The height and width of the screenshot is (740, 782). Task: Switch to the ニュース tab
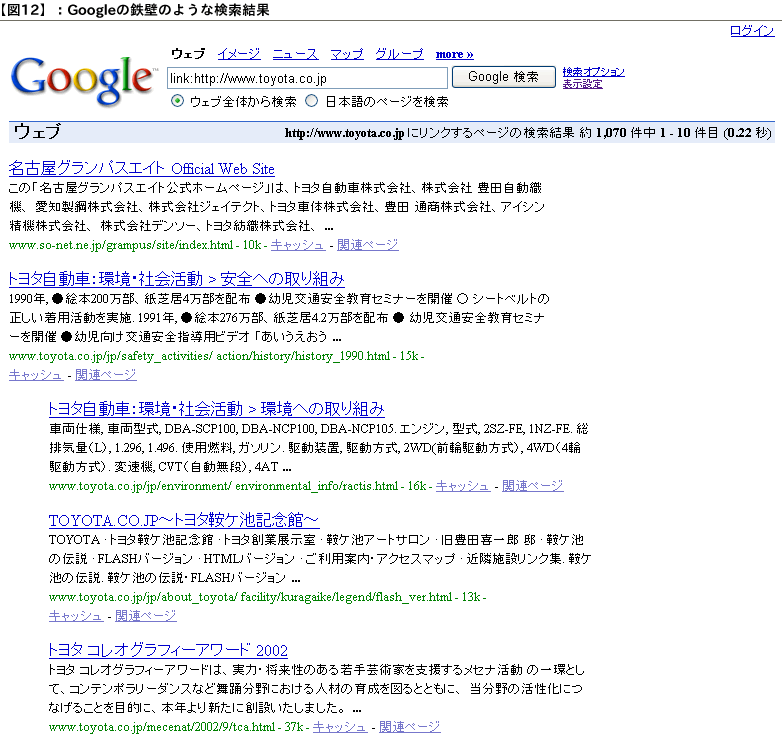click(x=295, y=54)
